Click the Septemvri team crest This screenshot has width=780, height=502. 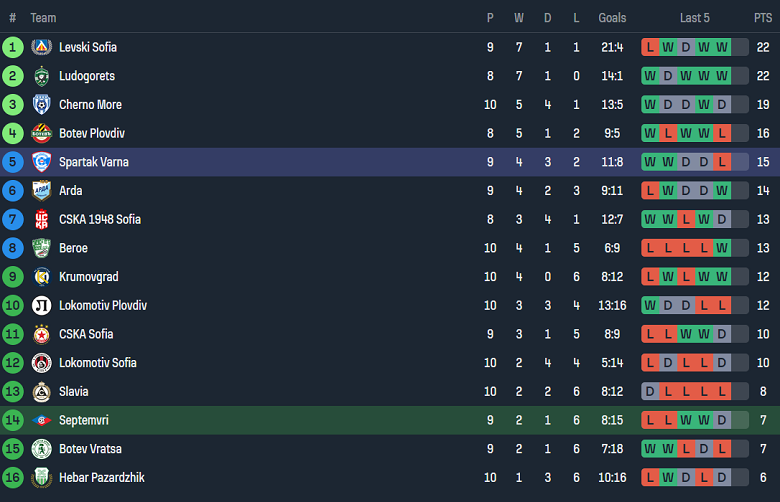click(x=41, y=421)
